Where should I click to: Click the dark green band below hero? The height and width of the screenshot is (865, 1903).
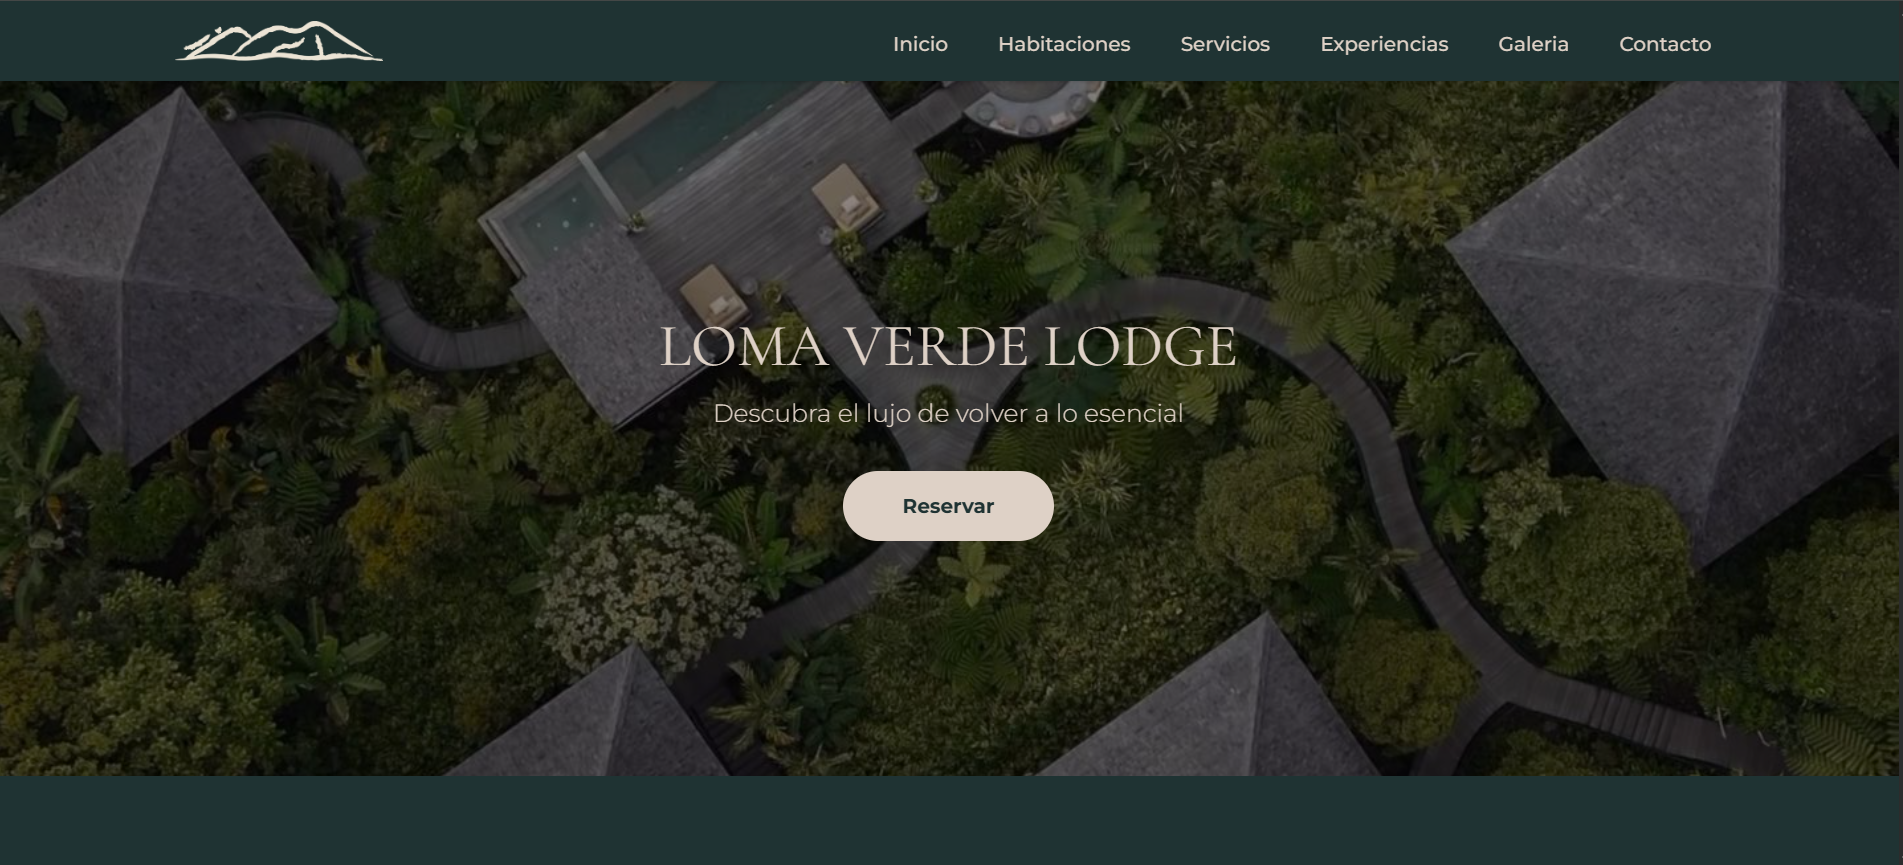[951, 820]
